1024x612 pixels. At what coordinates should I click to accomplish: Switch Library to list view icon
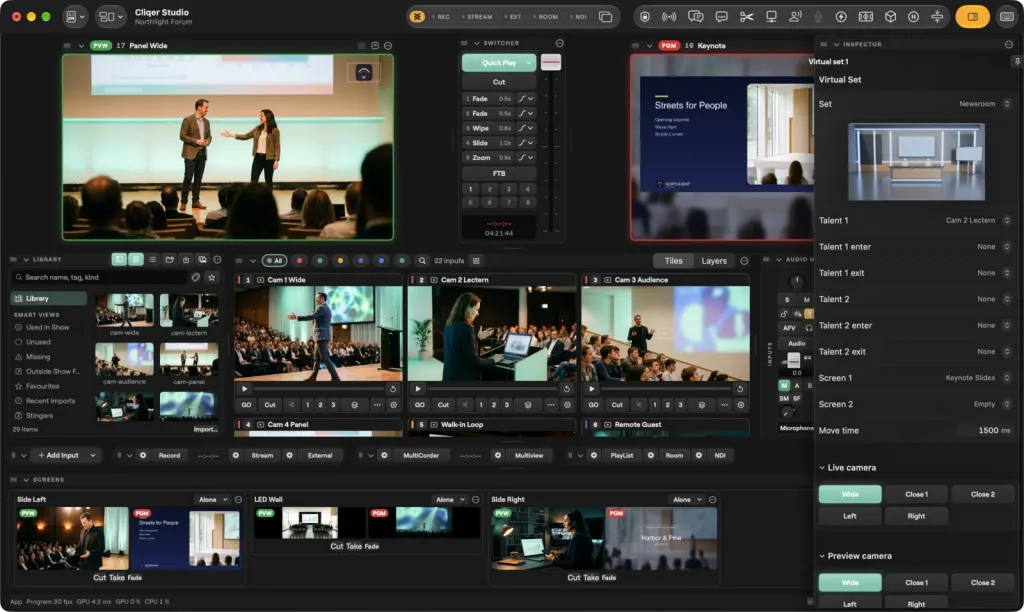coord(152,260)
